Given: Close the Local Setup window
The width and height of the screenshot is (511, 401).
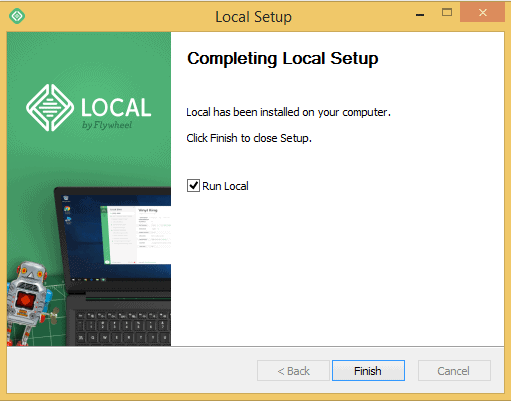Looking at the screenshot, I should coord(482,13).
